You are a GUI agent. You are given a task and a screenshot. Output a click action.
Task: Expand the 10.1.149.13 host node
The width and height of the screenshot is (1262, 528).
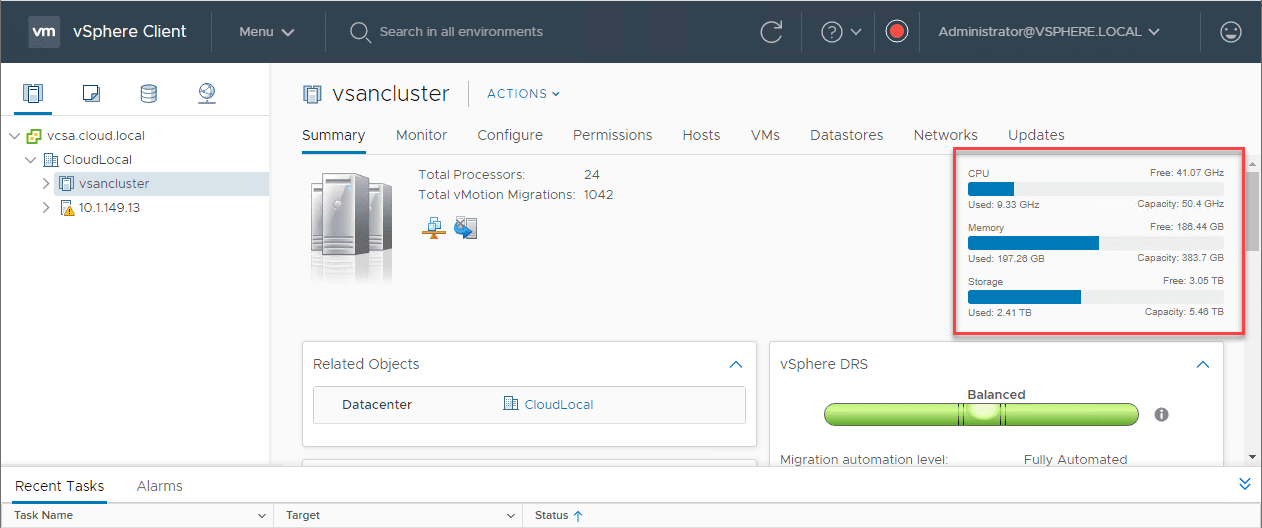46,208
